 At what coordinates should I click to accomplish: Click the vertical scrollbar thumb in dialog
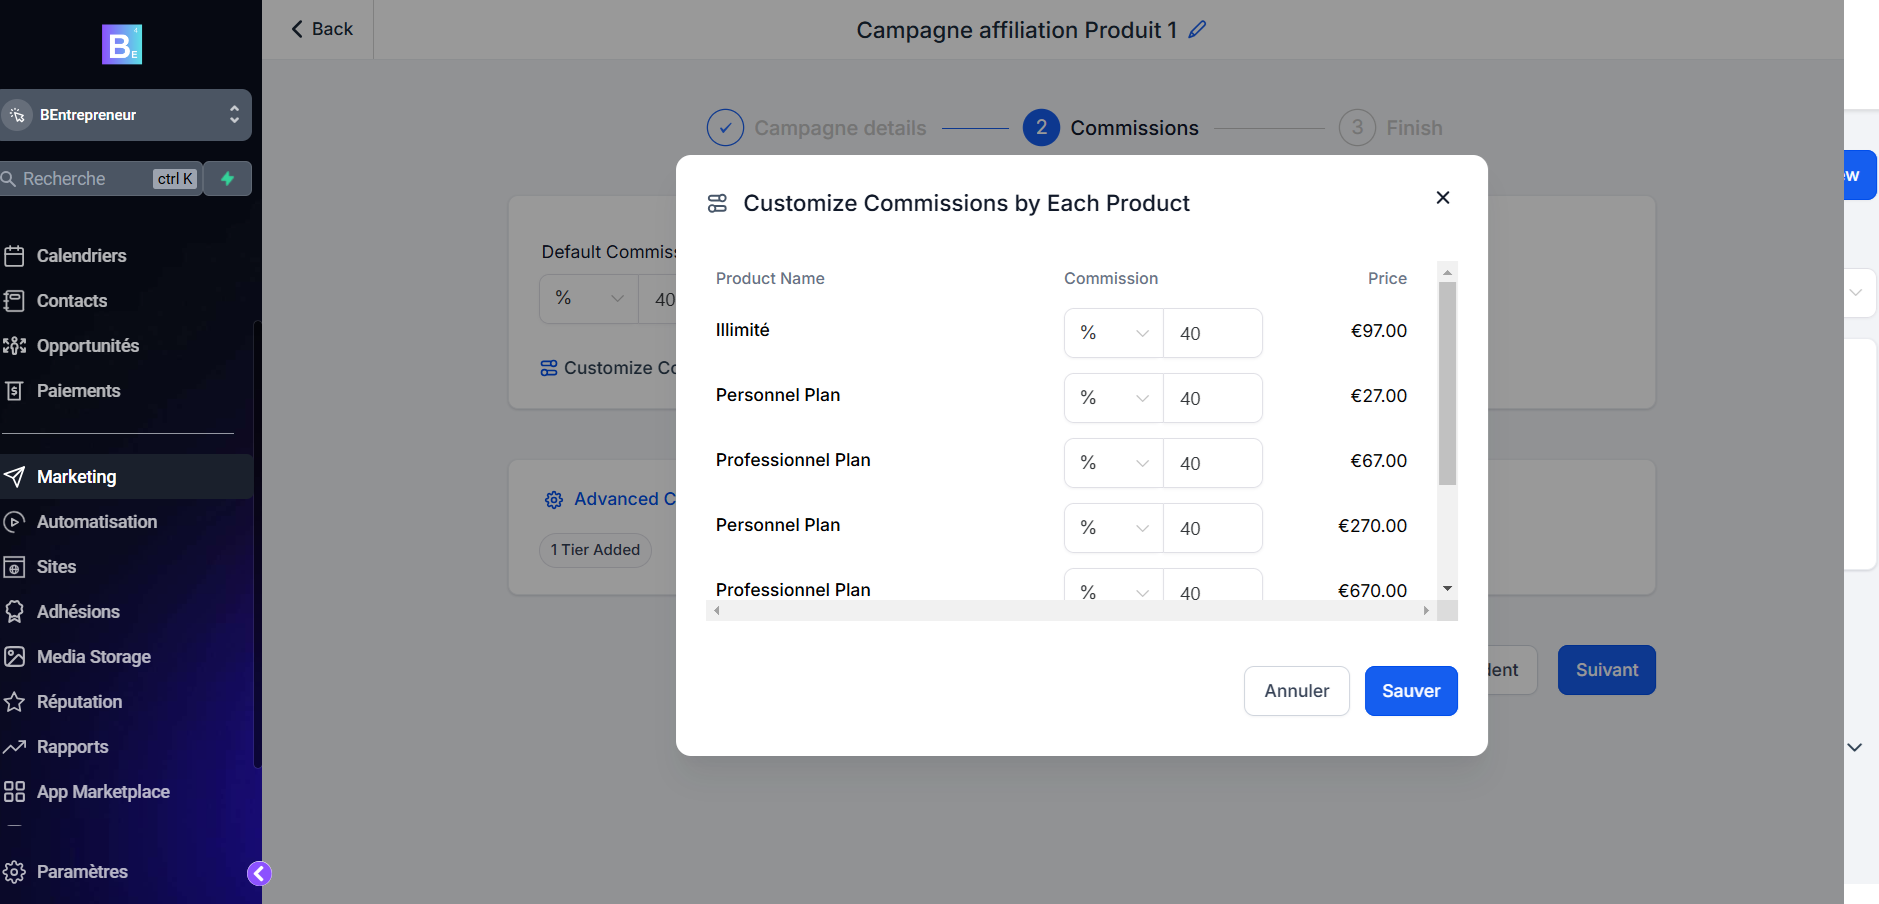(1447, 383)
